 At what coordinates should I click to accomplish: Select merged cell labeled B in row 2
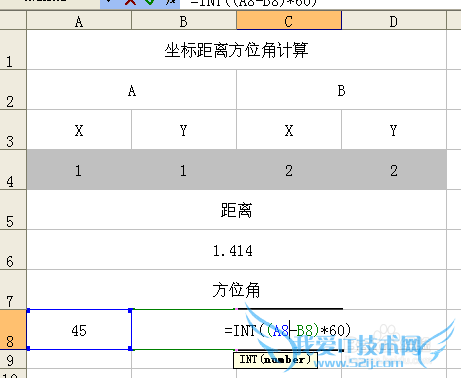(341, 90)
